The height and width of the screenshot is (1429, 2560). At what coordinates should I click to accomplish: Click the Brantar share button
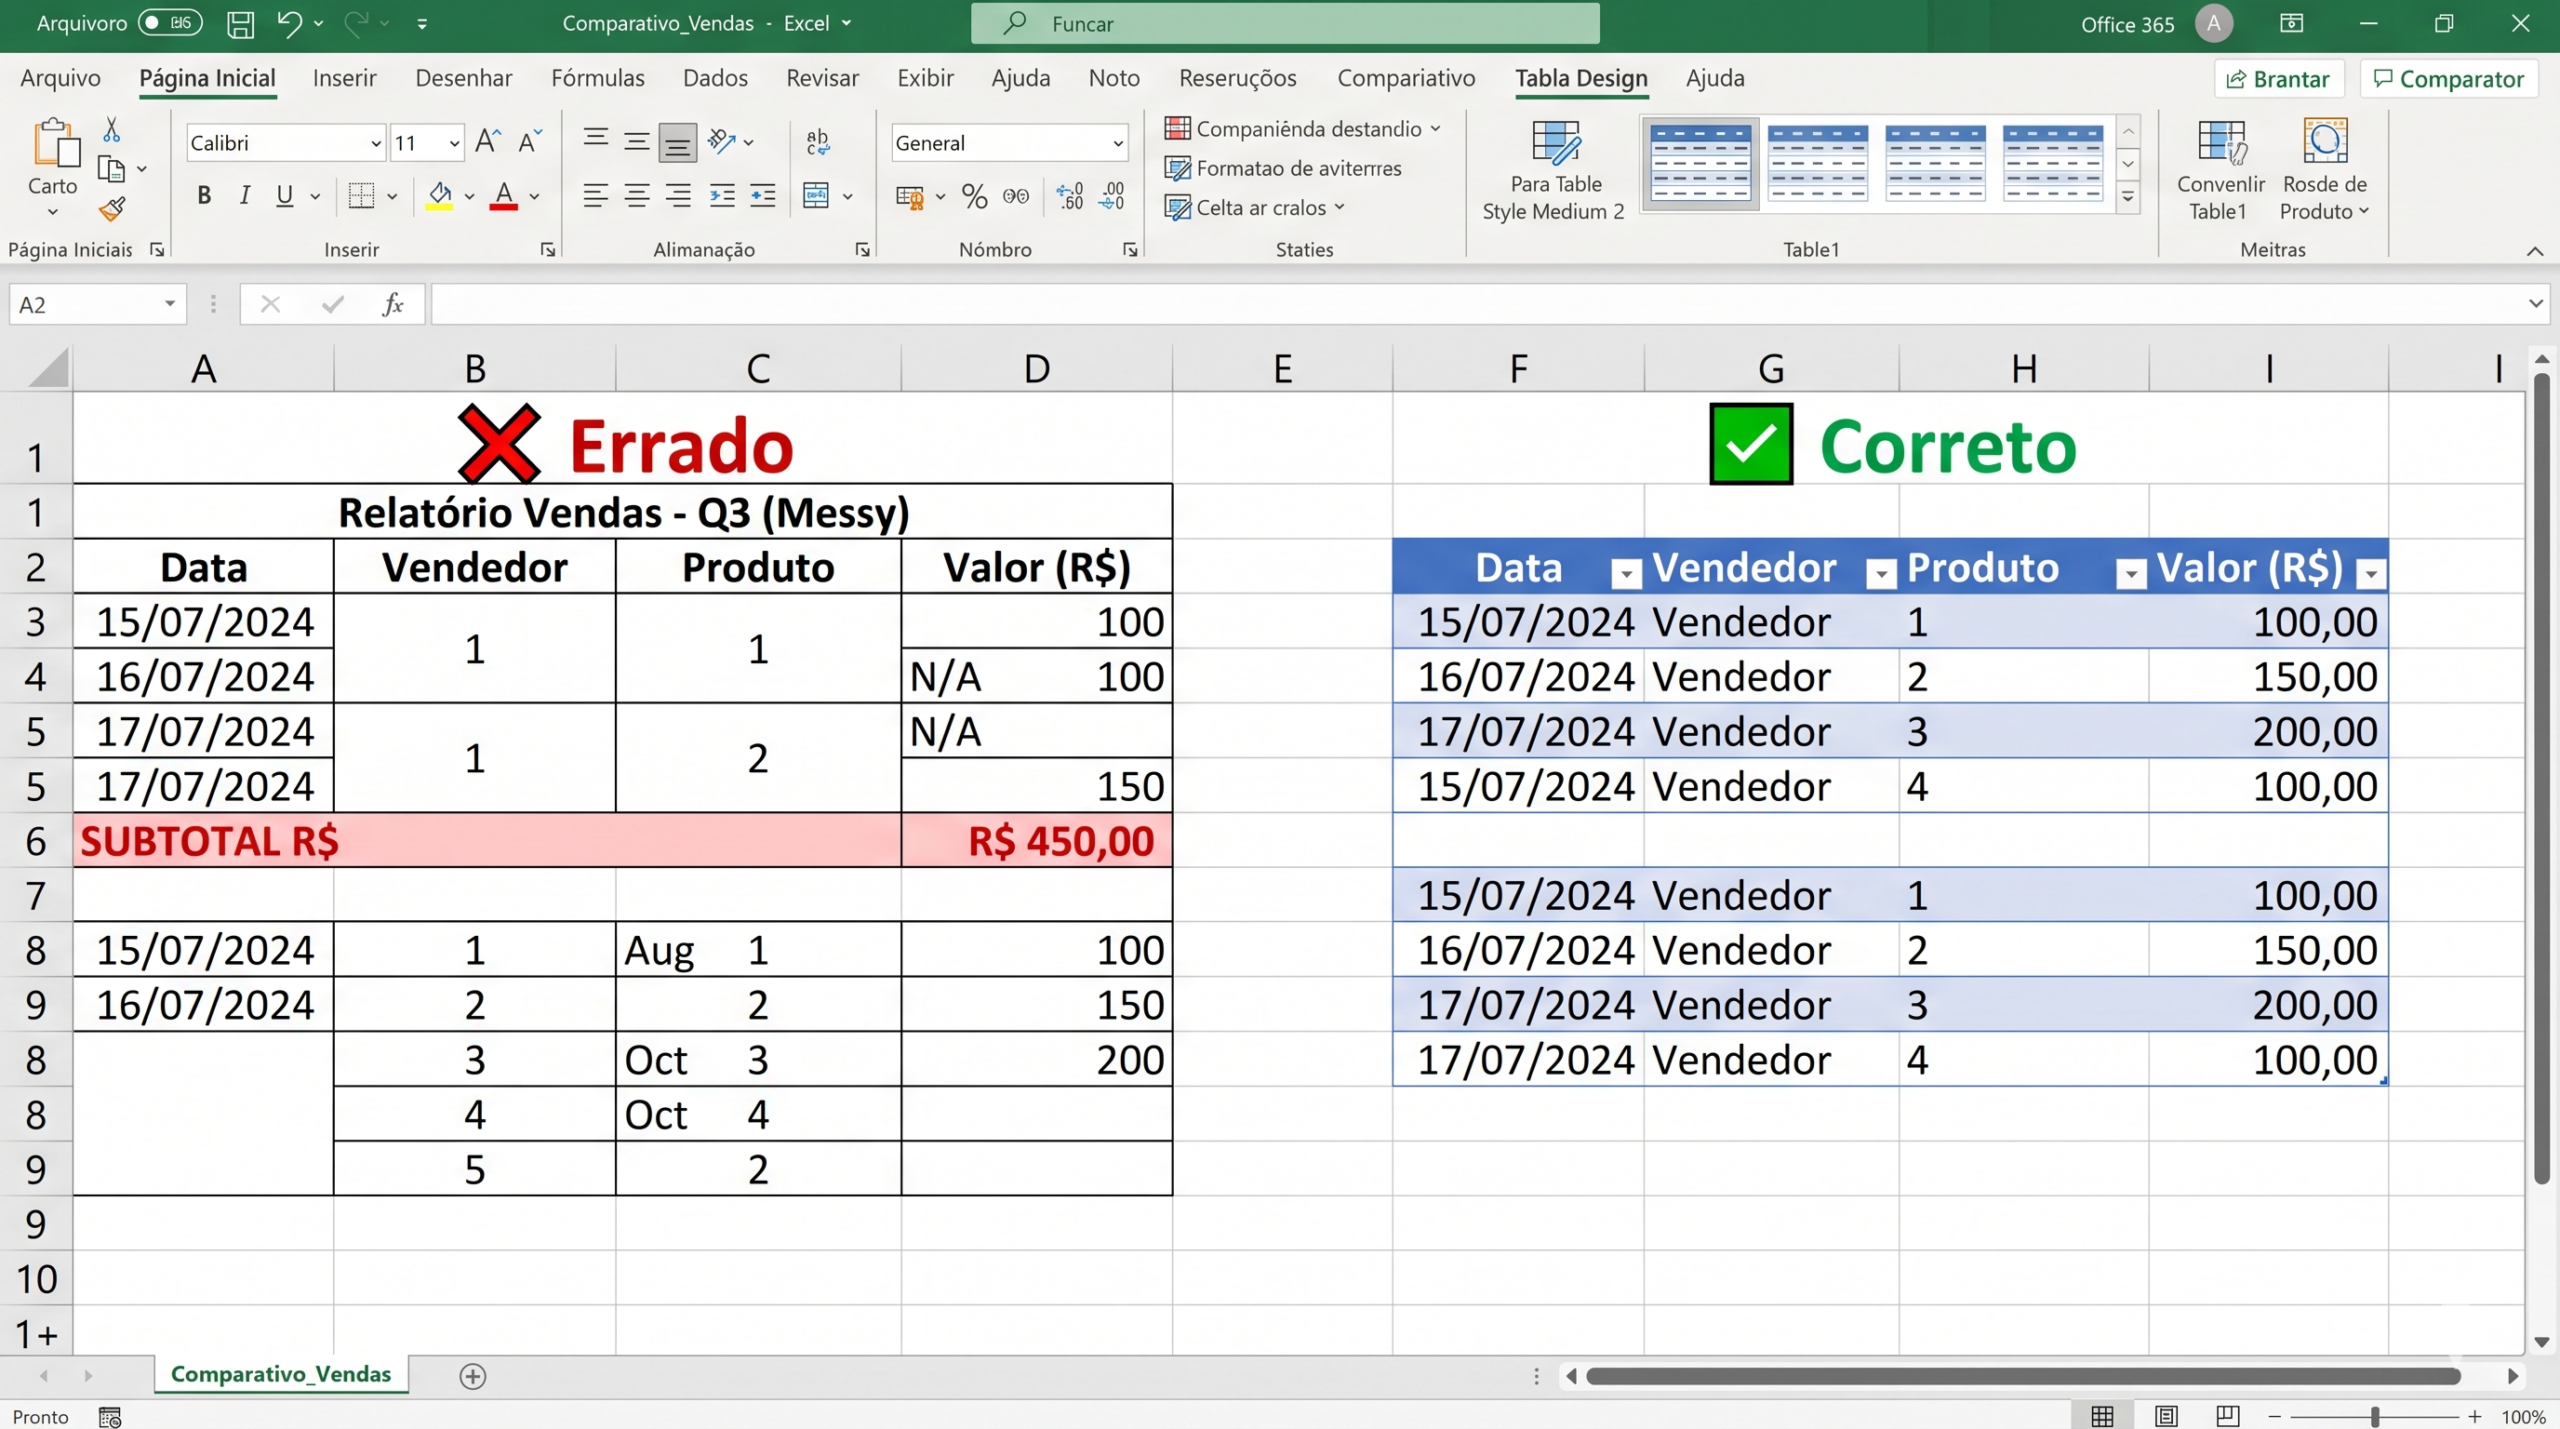[2279, 79]
